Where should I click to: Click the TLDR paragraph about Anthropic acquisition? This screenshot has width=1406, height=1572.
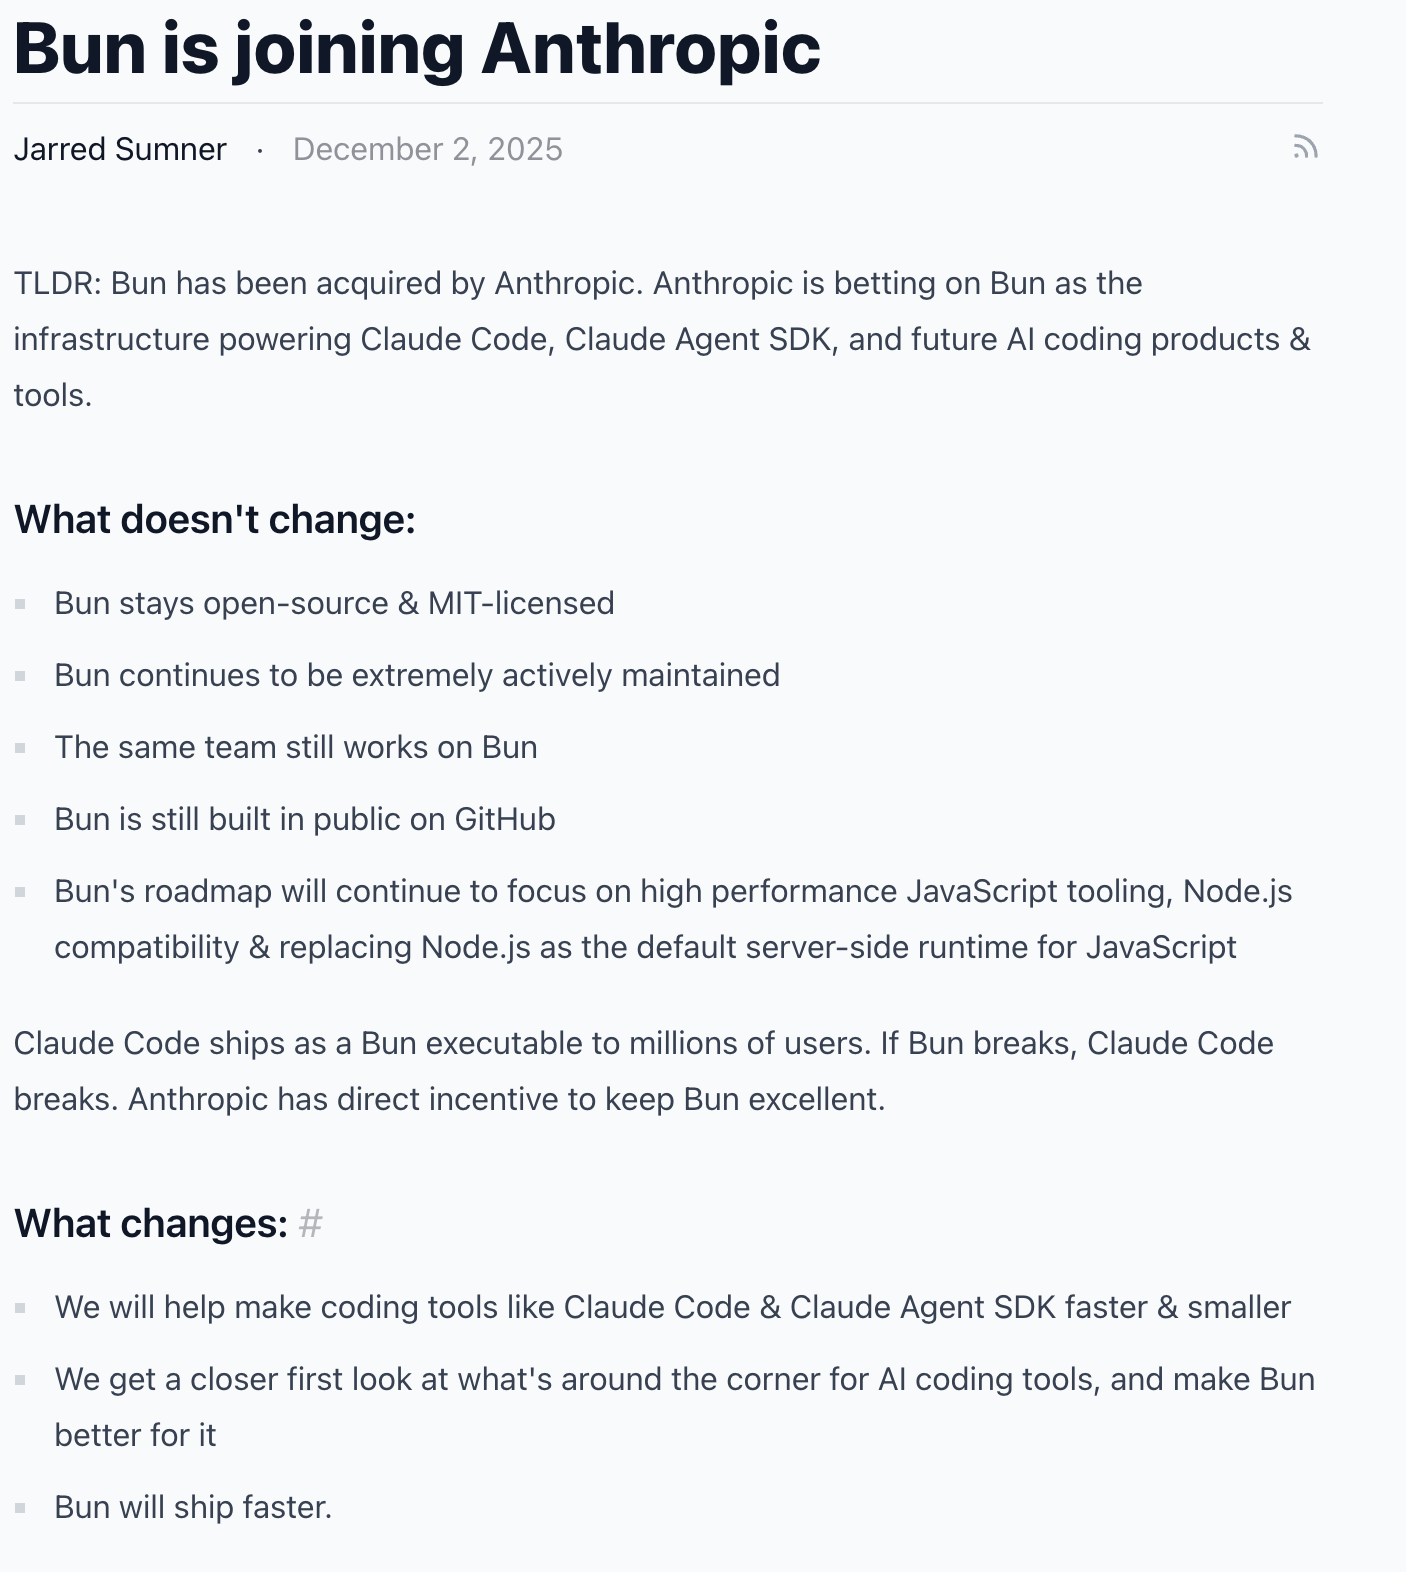coord(662,339)
